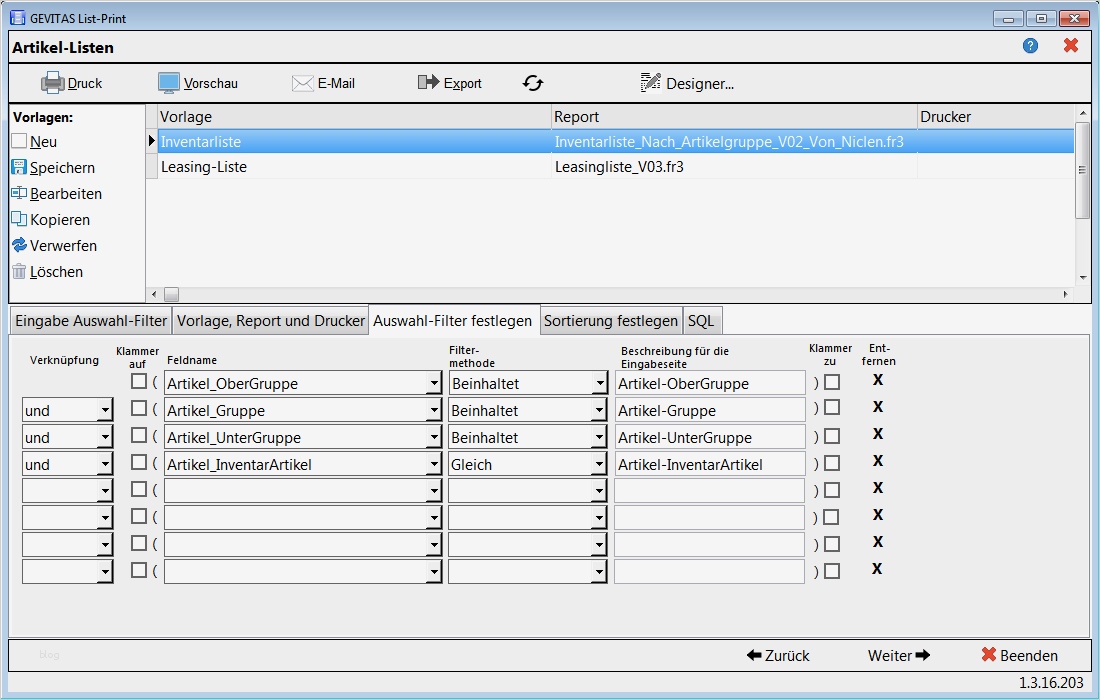Open the SQL tab

[702, 321]
